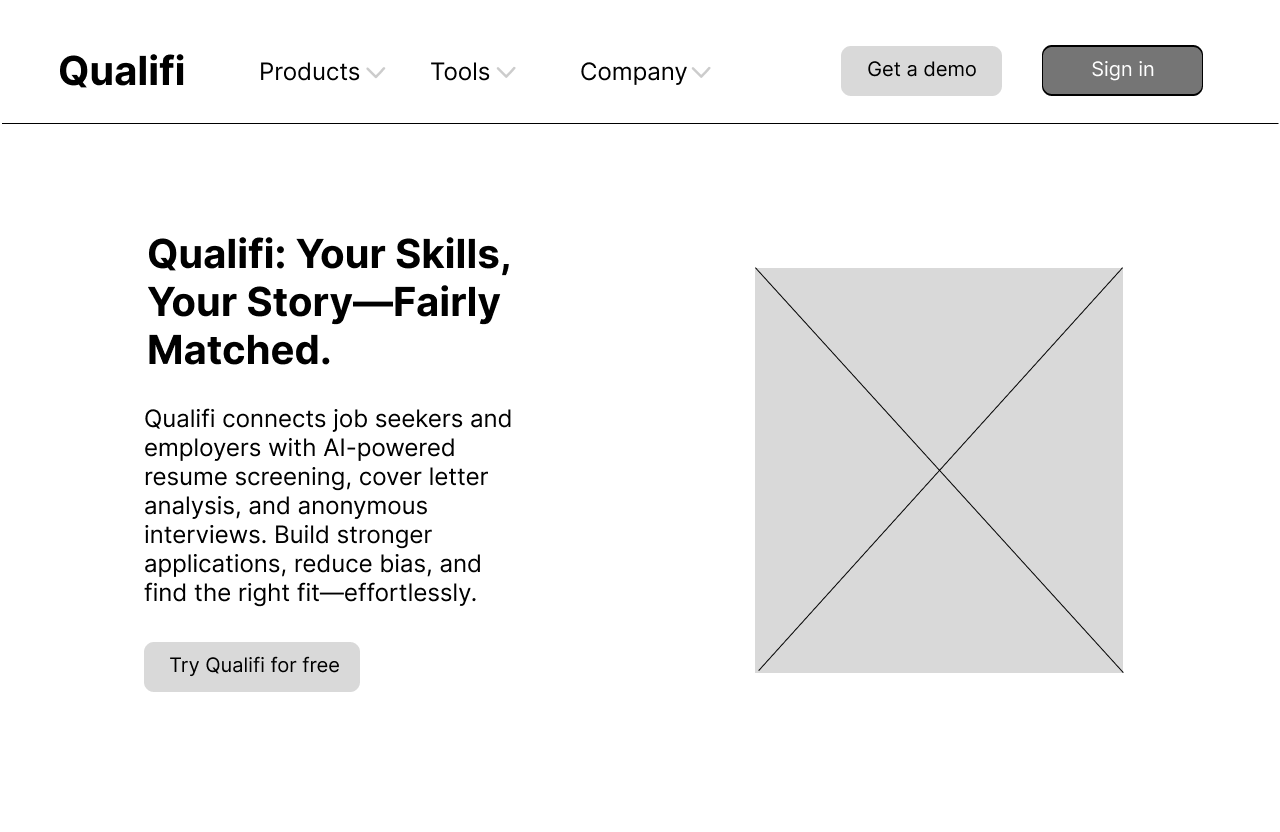Click the 'Your Story—Fairly' headline line
Viewport: 1280px width, 832px height.
(x=323, y=302)
